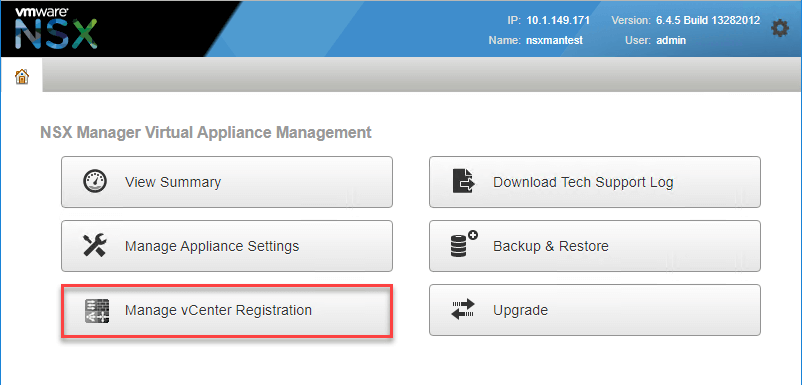Click the name nsxmantest
Screen dimensions: 802x385
554,40
